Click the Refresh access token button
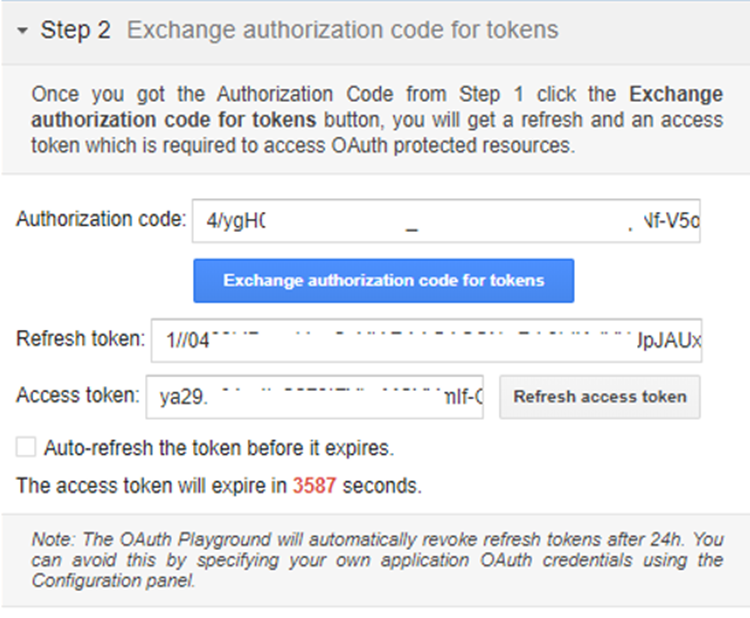Viewport: 750px width, 618px height. pos(599,397)
